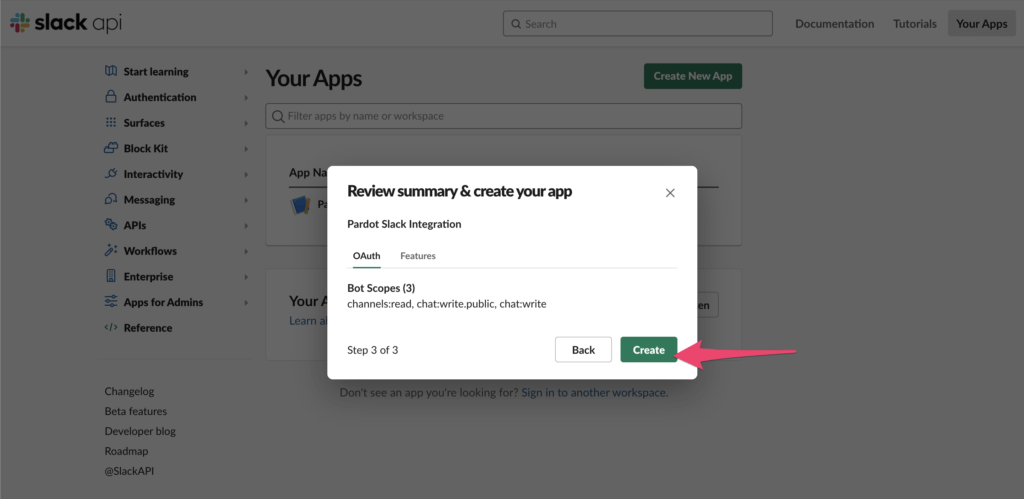
Task: Close the Review summary dialog
Action: pyautogui.click(x=670, y=192)
